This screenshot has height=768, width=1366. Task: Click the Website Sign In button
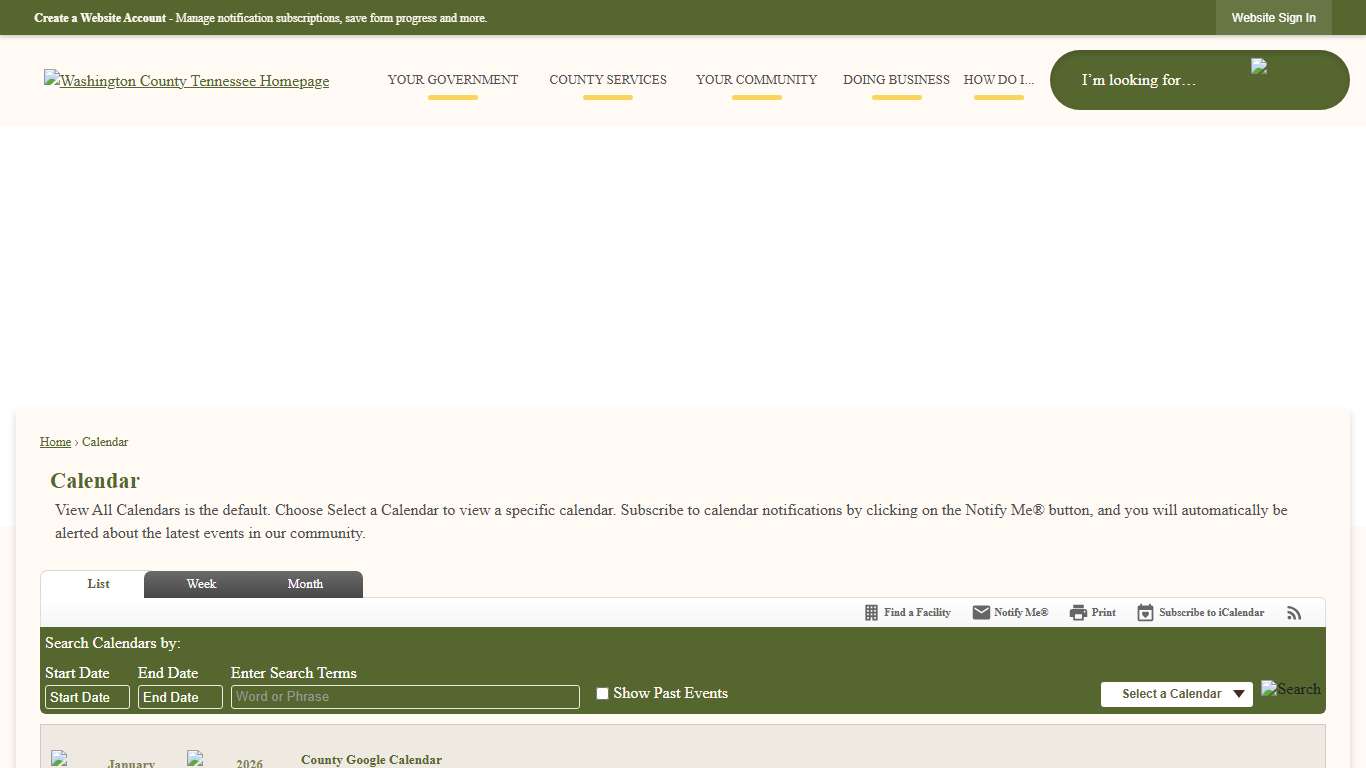(x=1273, y=18)
